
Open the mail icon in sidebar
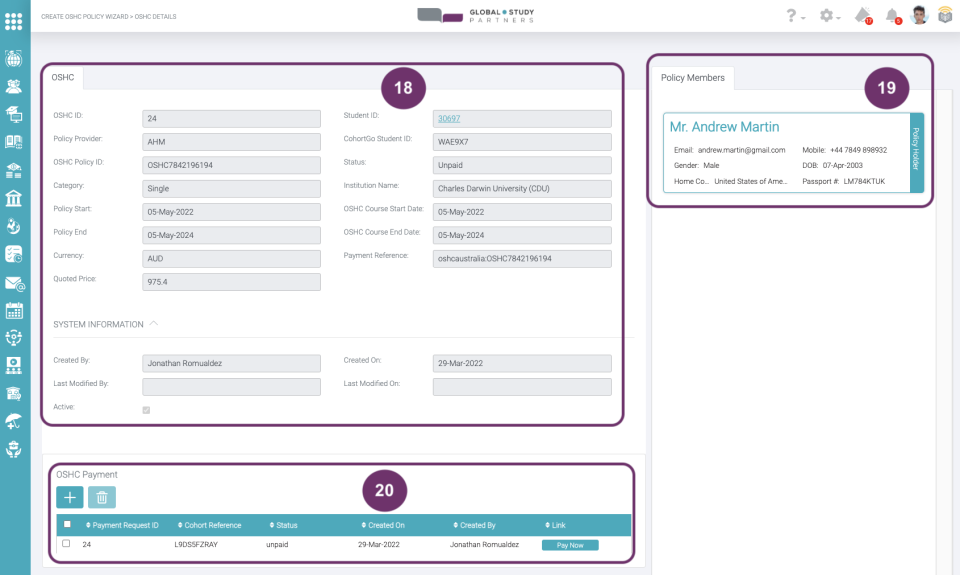click(x=14, y=283)
